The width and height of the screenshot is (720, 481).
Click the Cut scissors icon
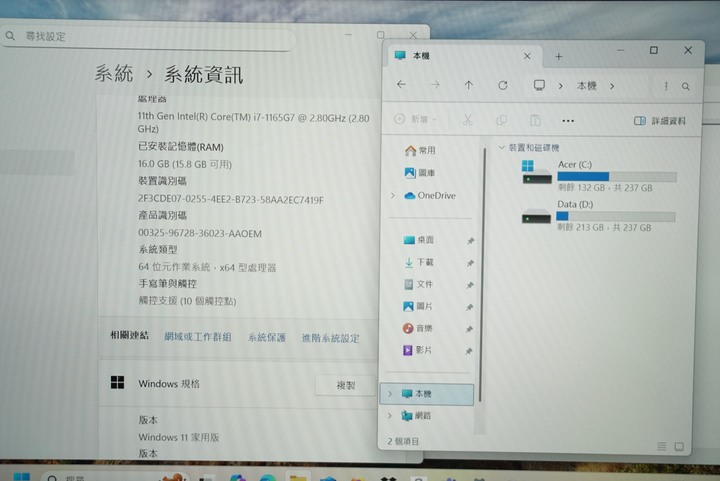click(467, 120)
